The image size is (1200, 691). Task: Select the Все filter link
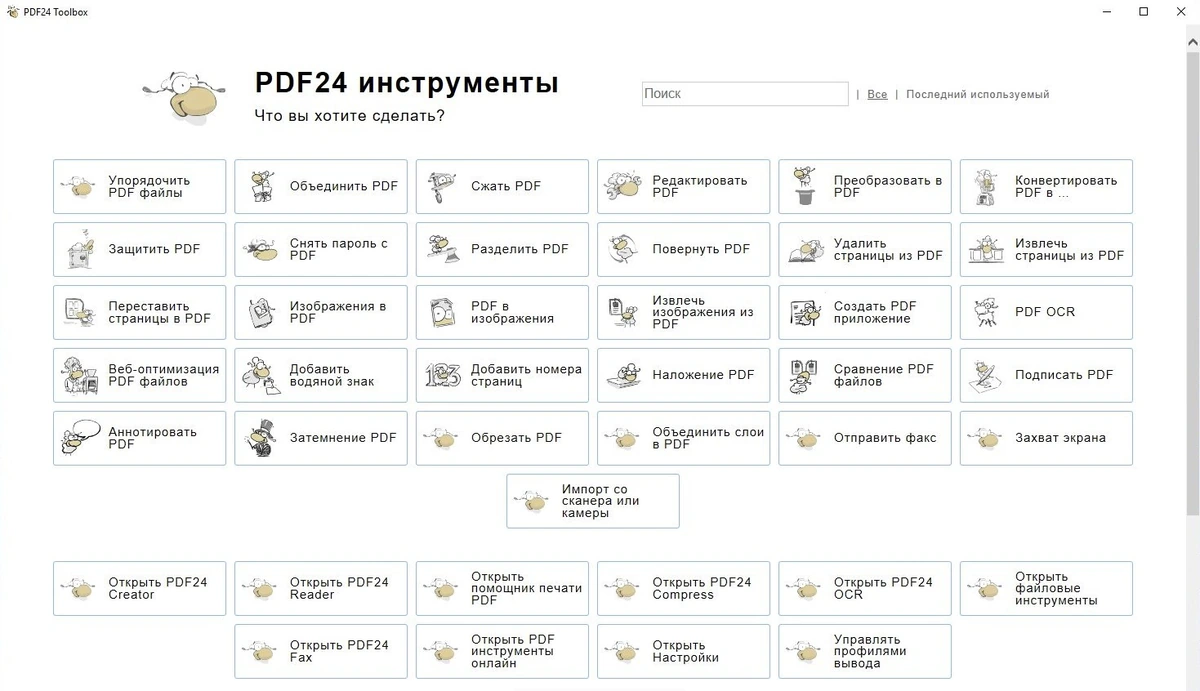[877, 94]
